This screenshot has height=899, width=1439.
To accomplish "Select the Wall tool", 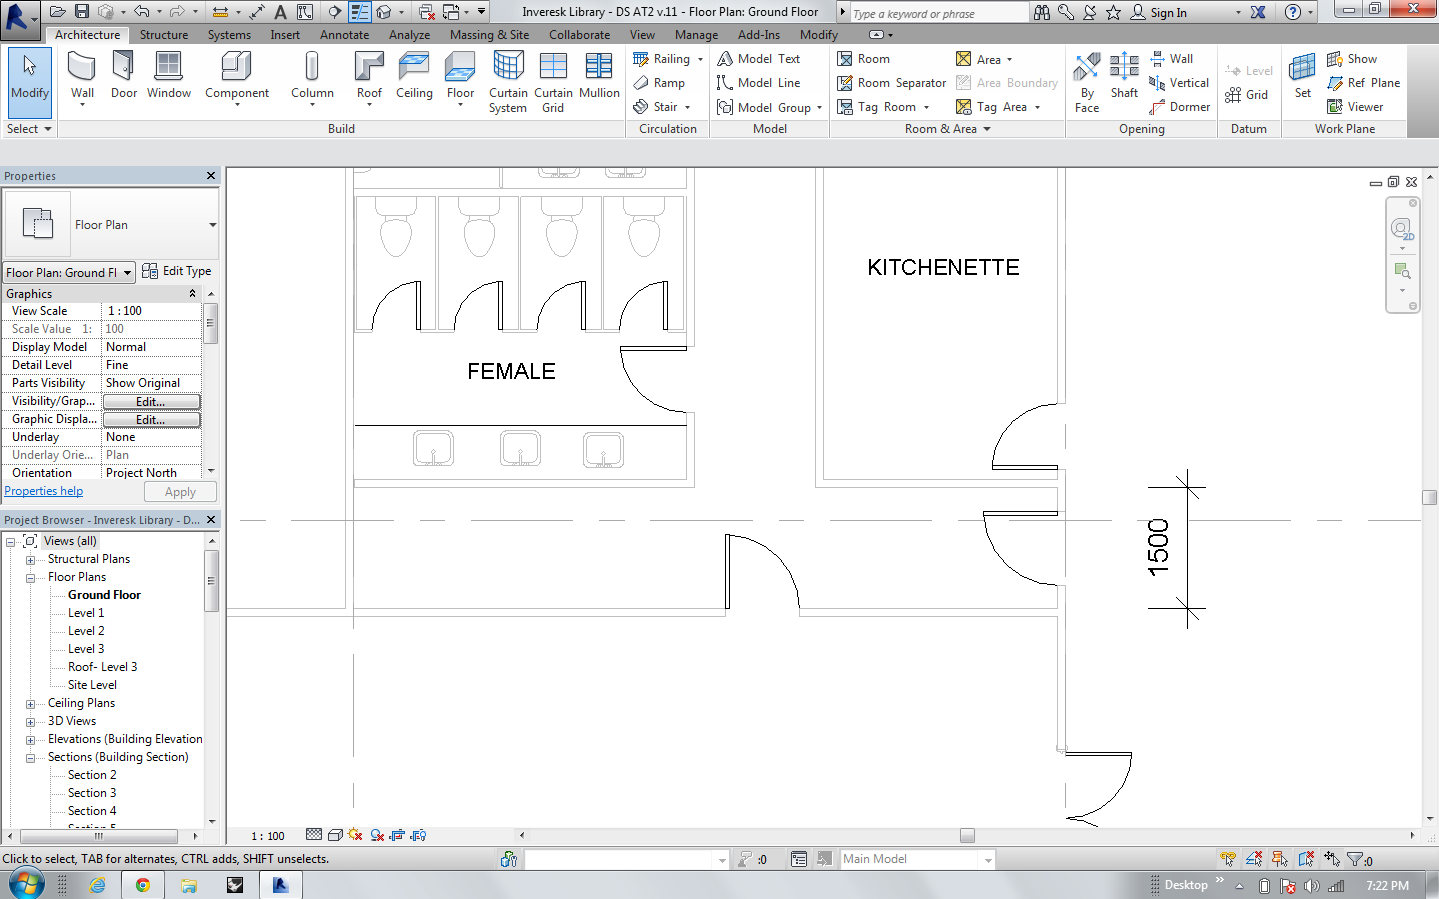I will [x=82, y=80].
